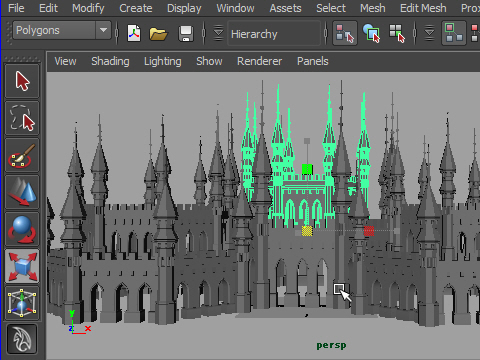
Task: Open the viewport Lighting menu
Action: click(163, 61)
